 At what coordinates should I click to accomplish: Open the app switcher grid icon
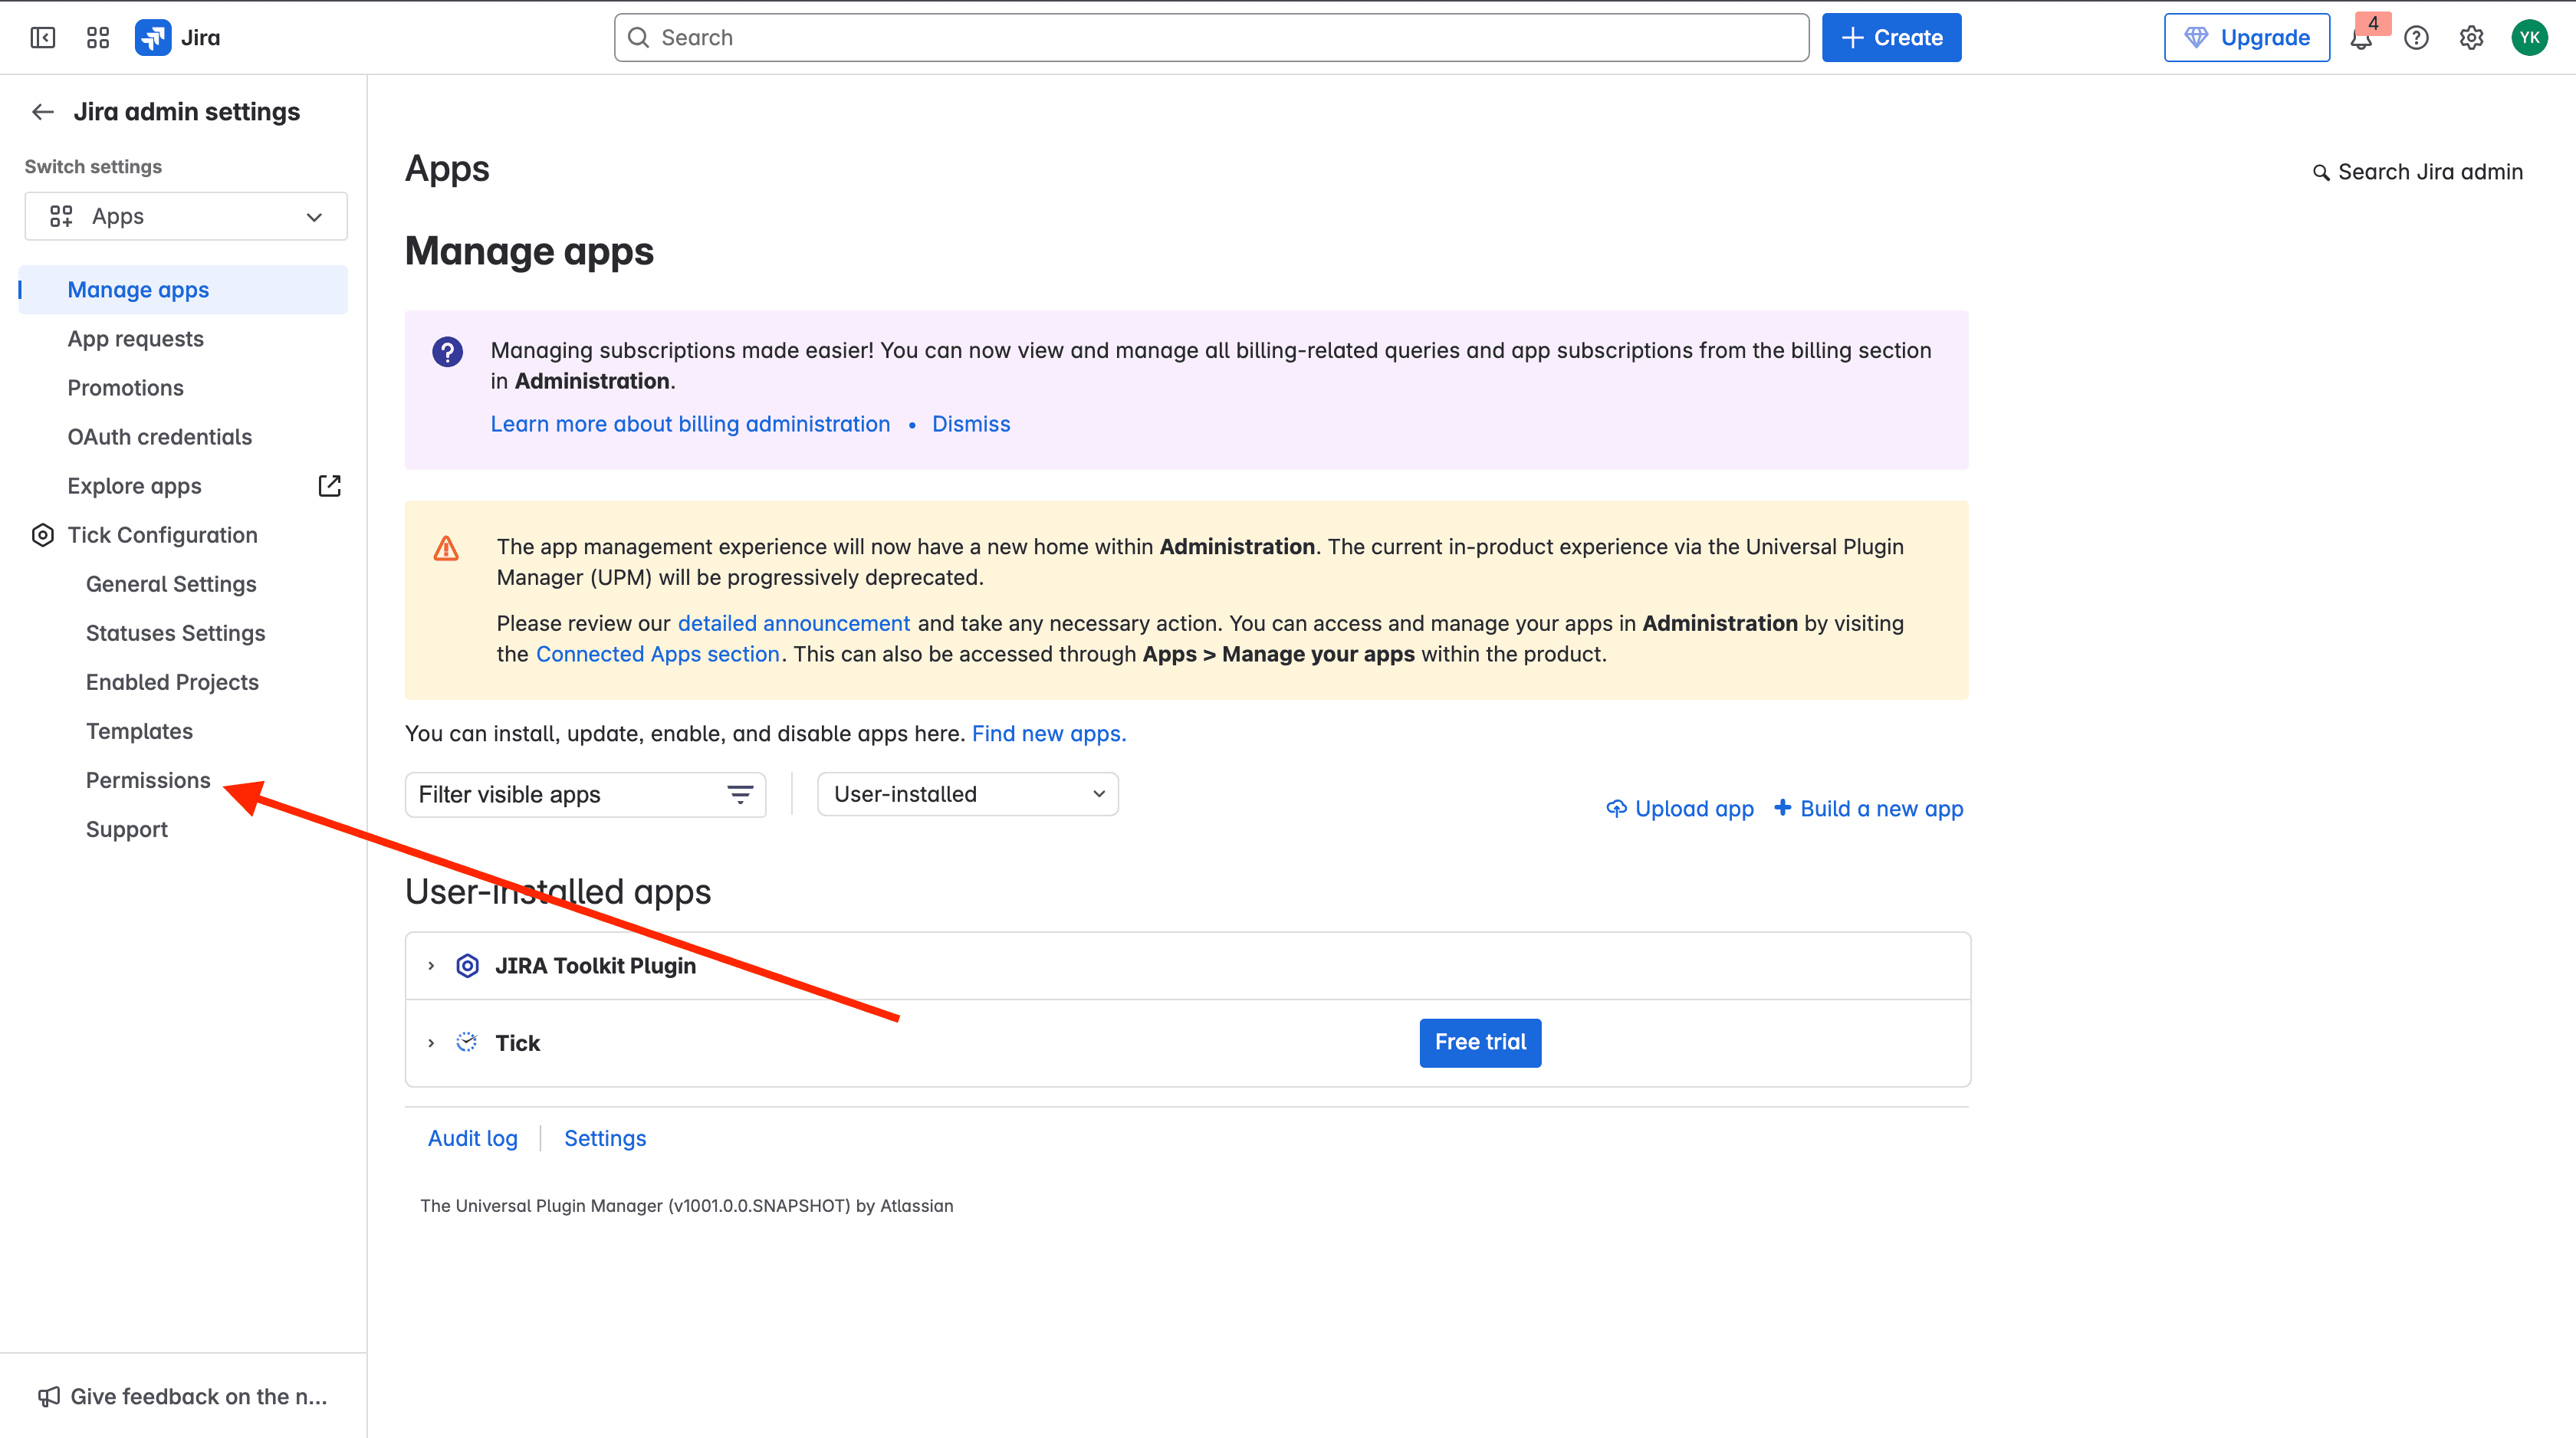[x=98, y=38]
